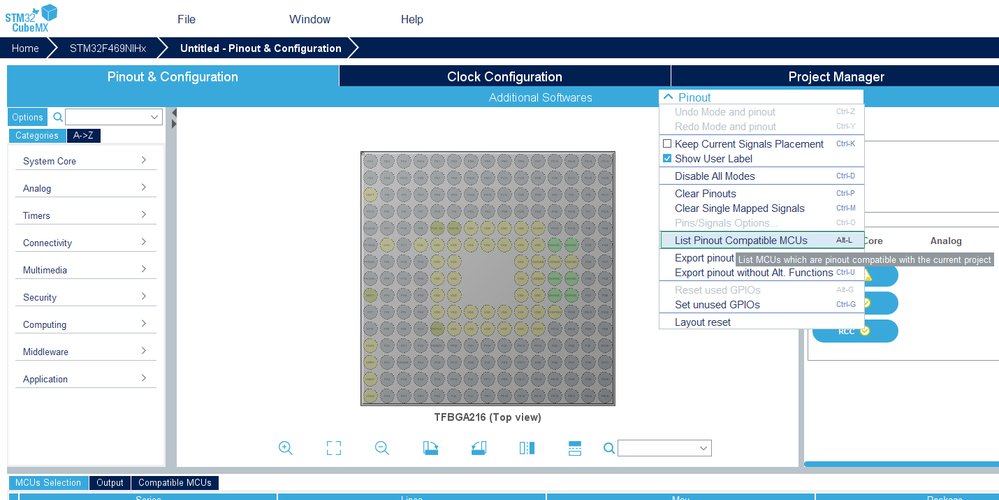The height and width of the screenshot is (500, 999).
Task: Expand the Security category
Action: (x=85, y=297)
